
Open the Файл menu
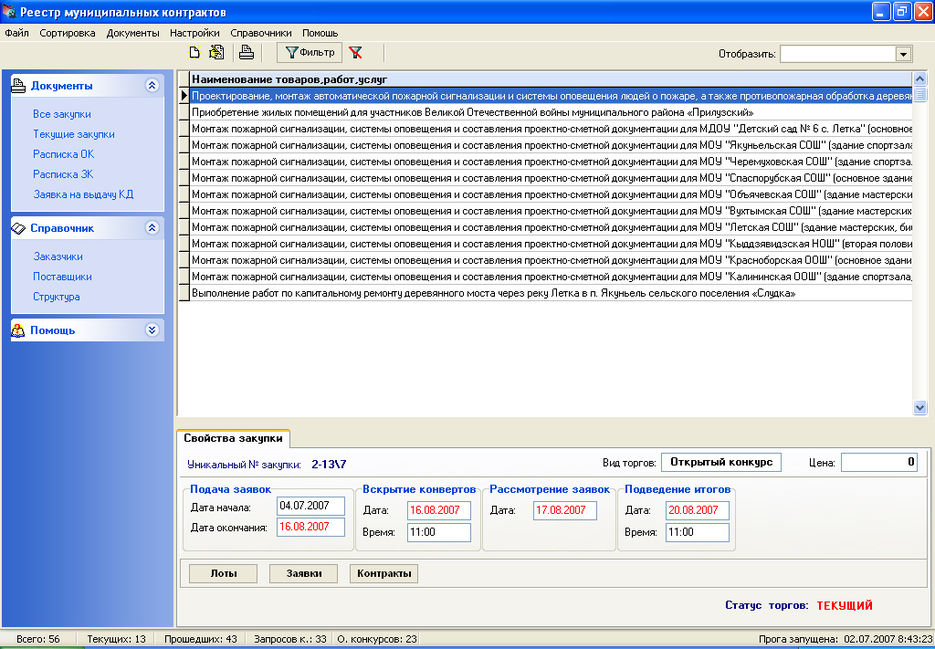point(17,33)
